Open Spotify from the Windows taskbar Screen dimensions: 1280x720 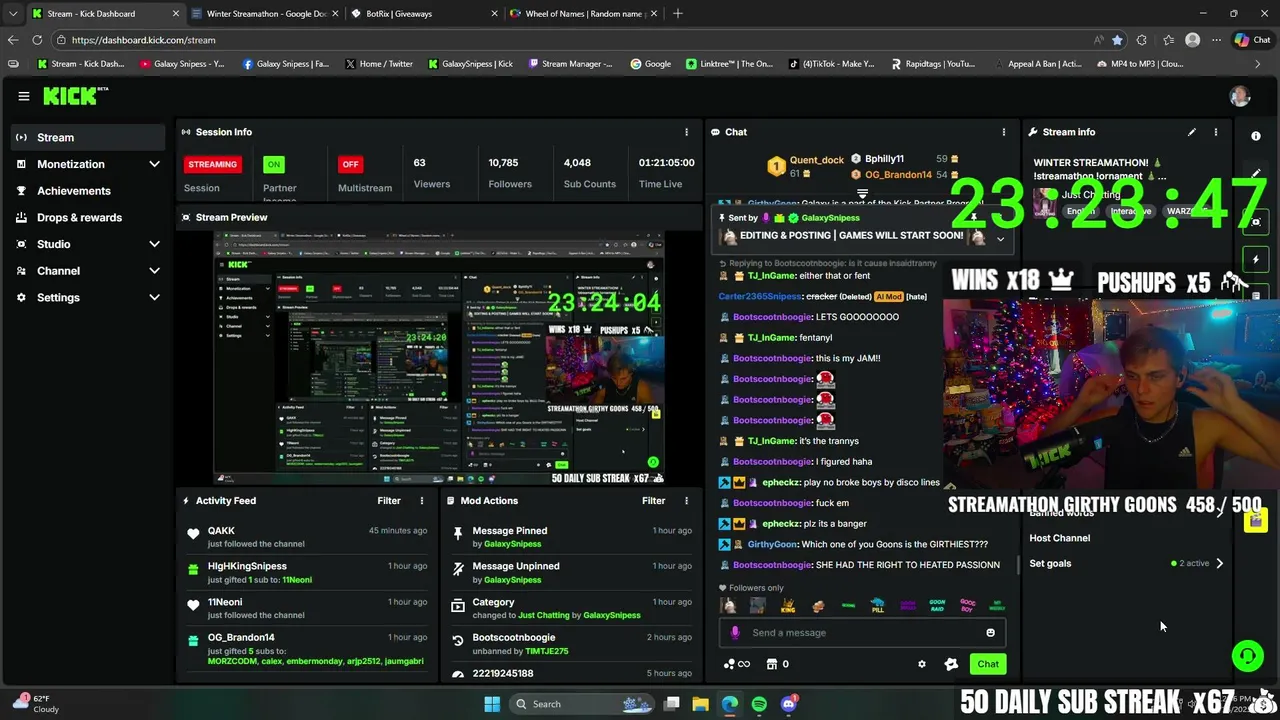pos(759,704)
